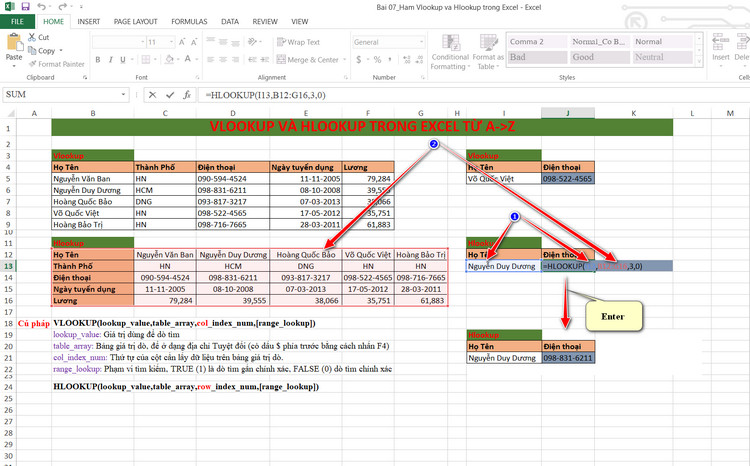750x466 pixels.
Task: Open the Number dialog launcher
Action: [x=422, y=77]
